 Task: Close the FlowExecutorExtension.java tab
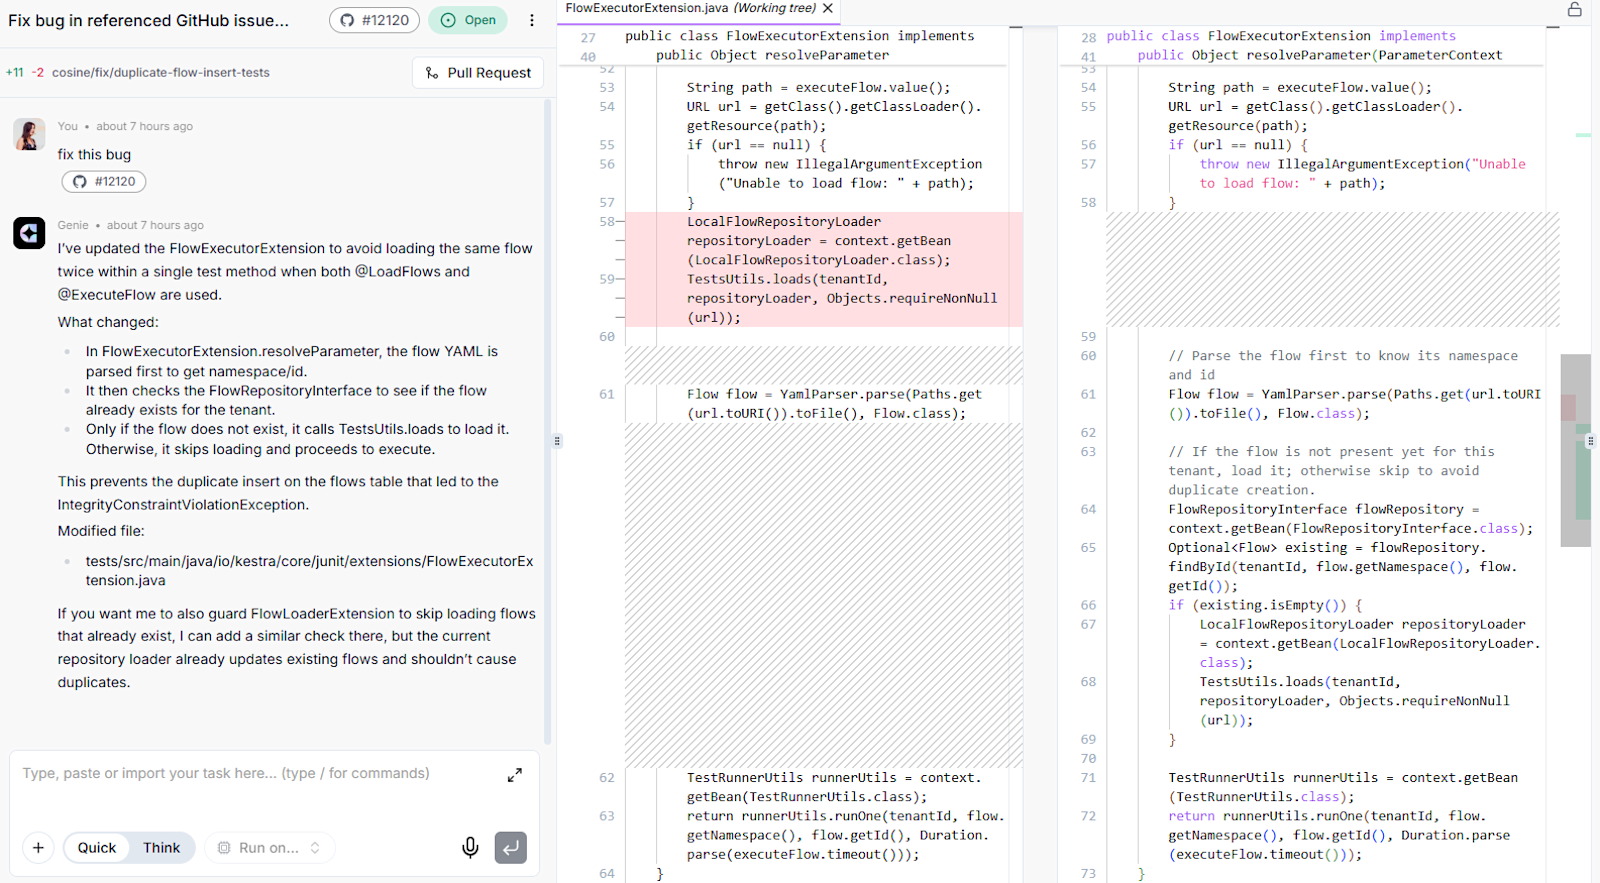tap(828, 8)
